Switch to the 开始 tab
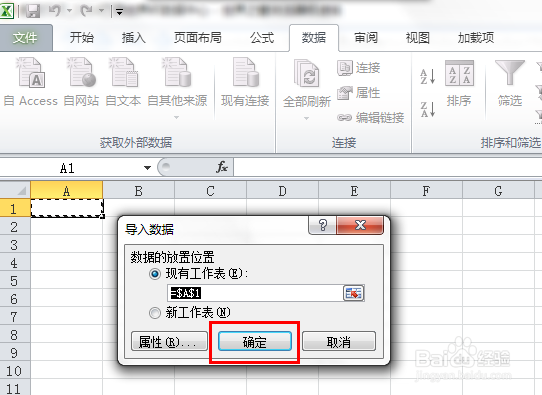This screenshot has width=542, height=395. pos(82,37)
